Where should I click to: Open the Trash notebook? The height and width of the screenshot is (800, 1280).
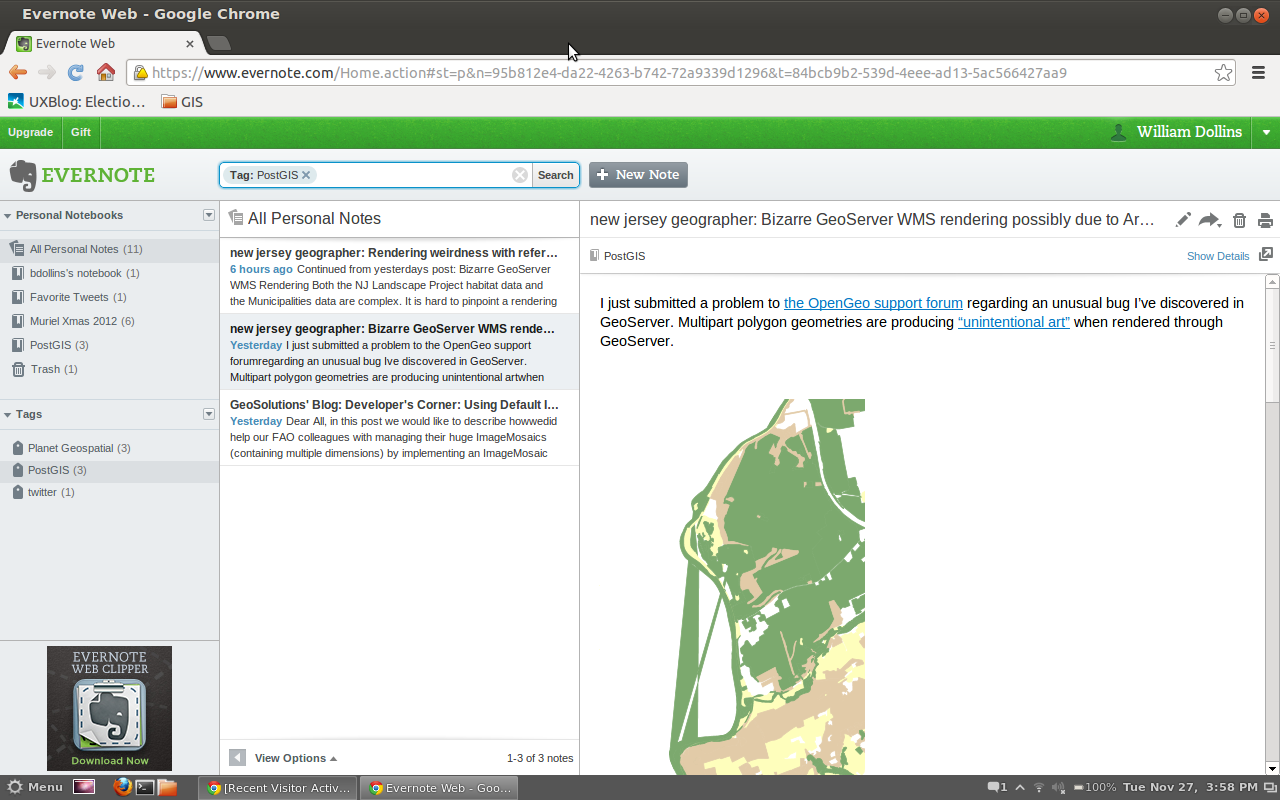click(x=109, y=369)
